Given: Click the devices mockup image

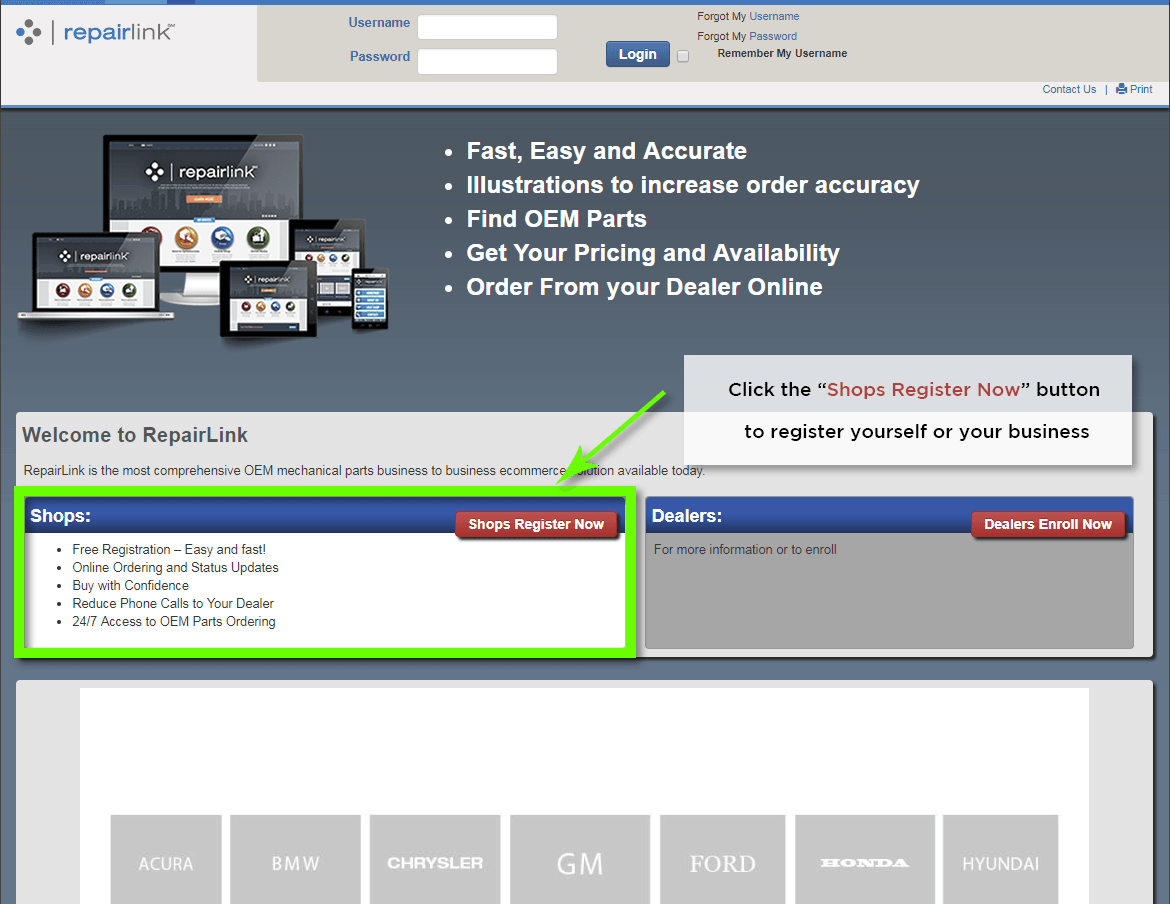Looking at the screenshot, I should point(203,236).
